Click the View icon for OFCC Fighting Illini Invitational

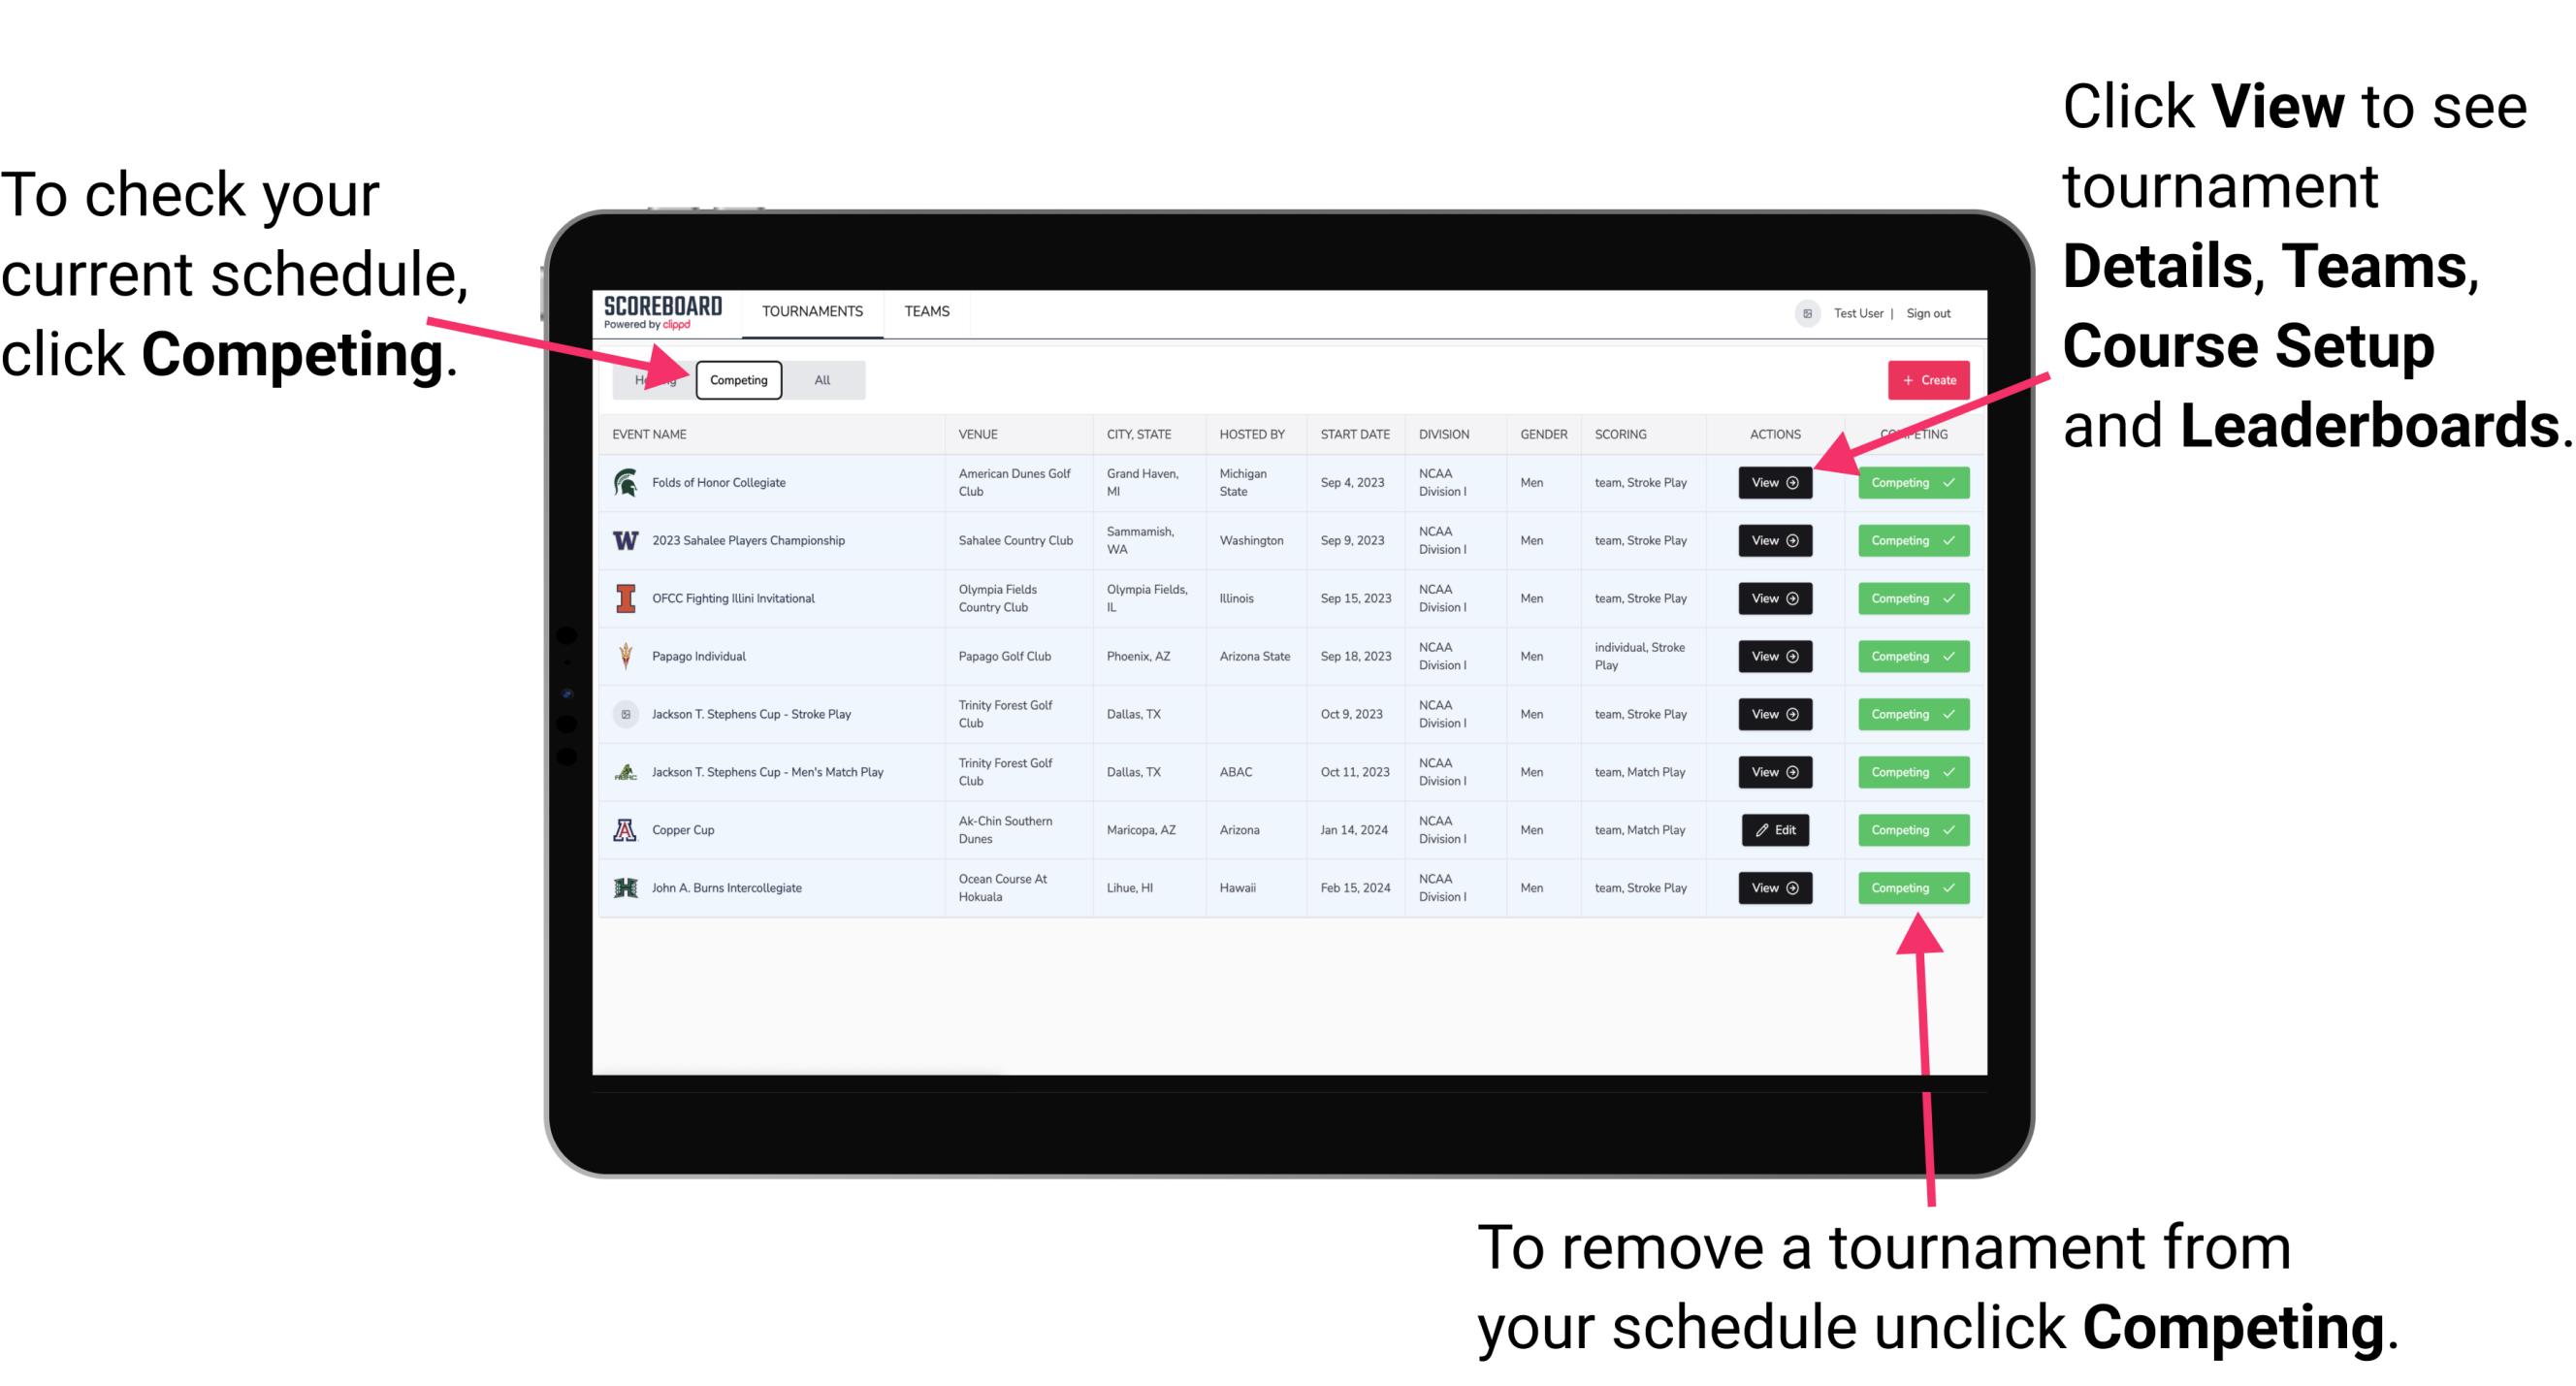click(x=1774, y=599)
